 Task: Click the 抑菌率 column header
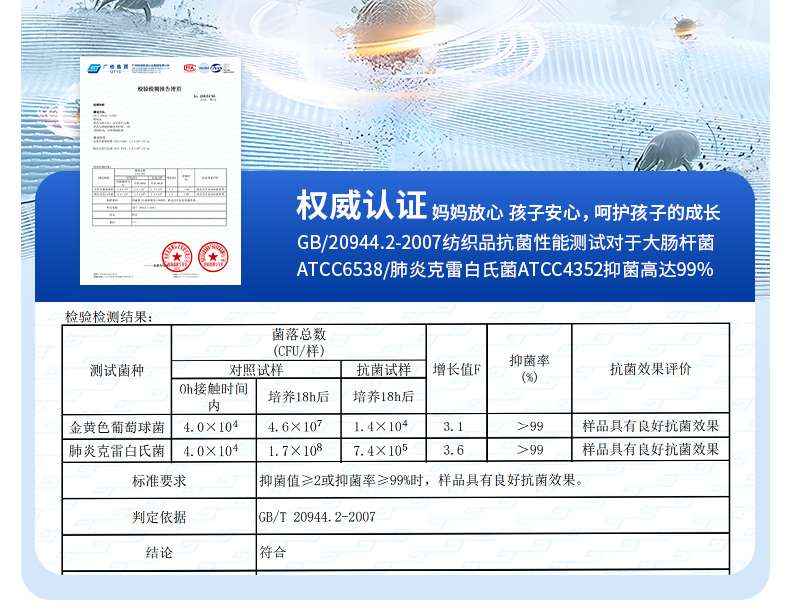529,368
